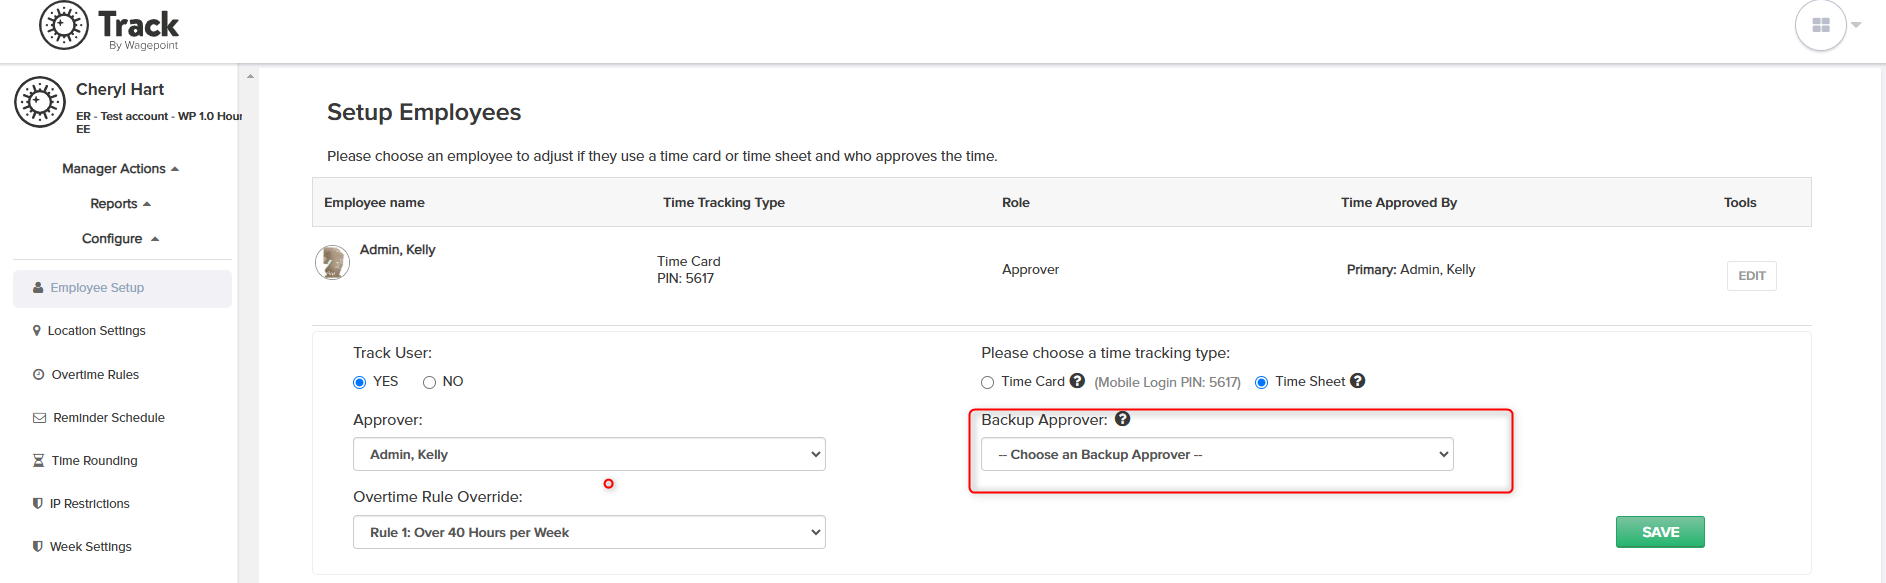Expand the arrow beside the apps grid
The height and width of the screenshot is (583, 1886).
(x=1856, y=25)
